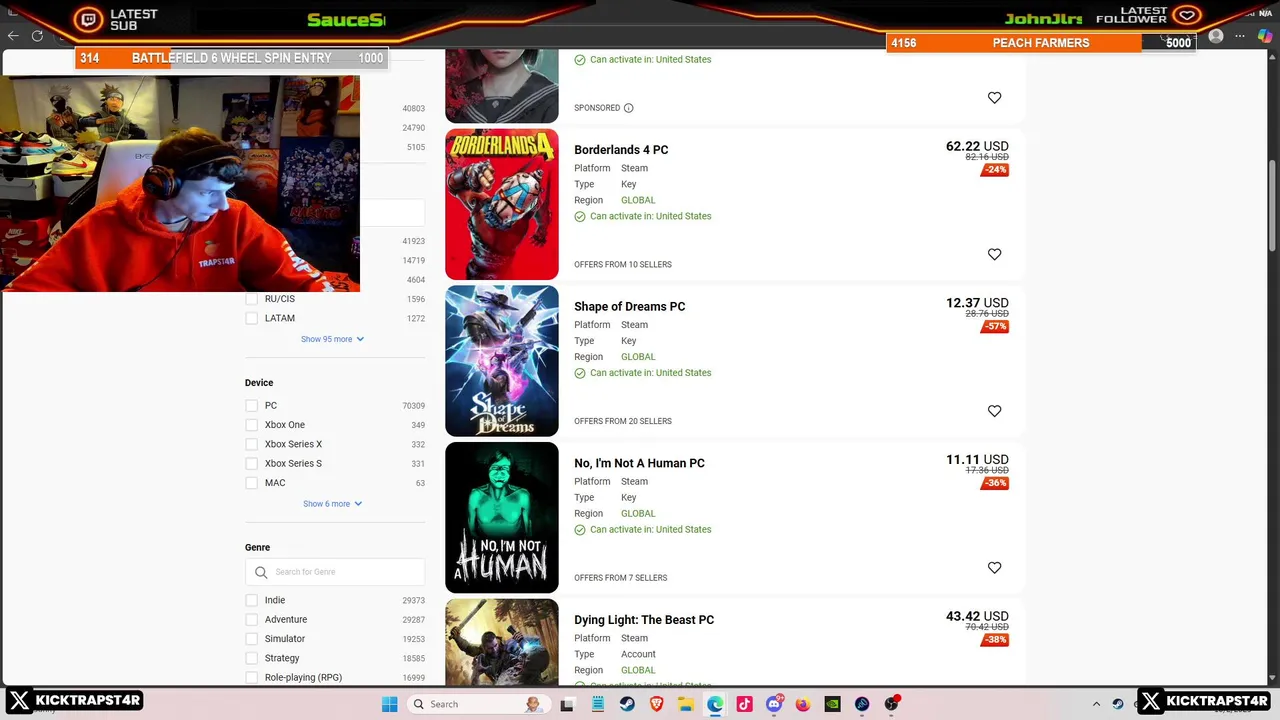Open Task View in the taskbar

pos(567,704)
